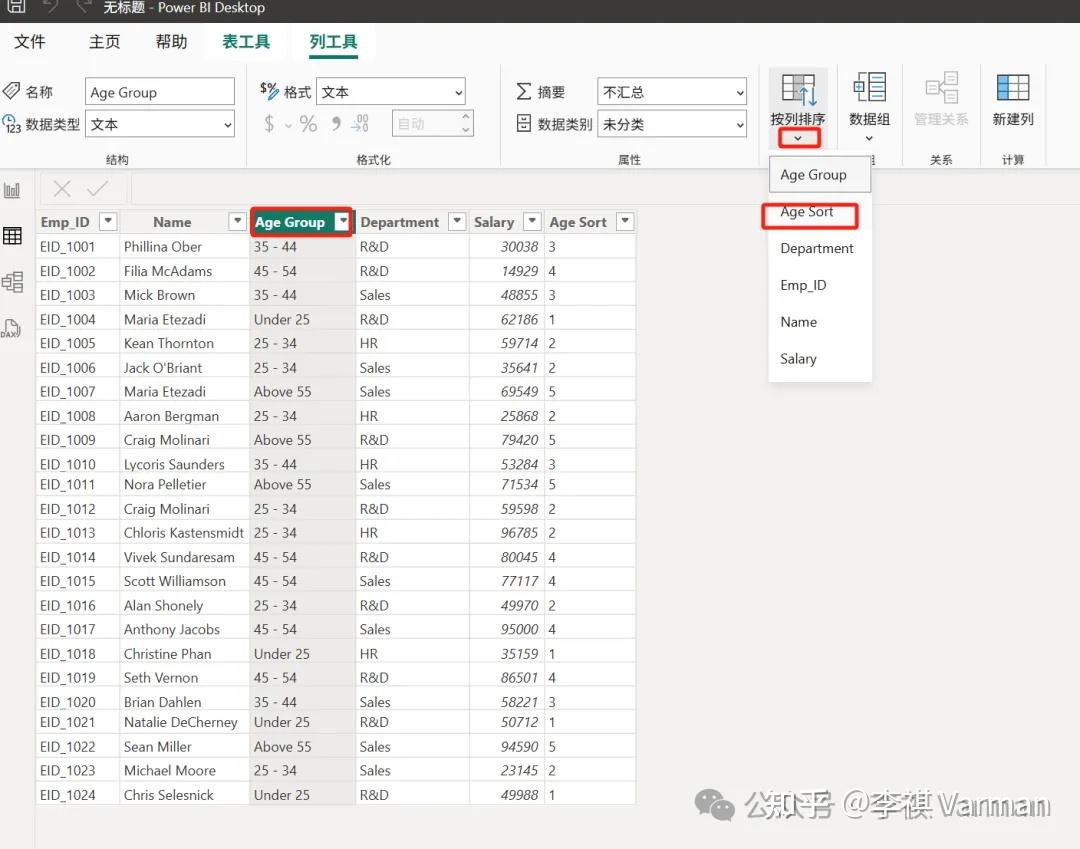Open the Name column filter dropdown
Image resolution: width=1080 pixels, height=849 pixels.
(x=238, y=222)
